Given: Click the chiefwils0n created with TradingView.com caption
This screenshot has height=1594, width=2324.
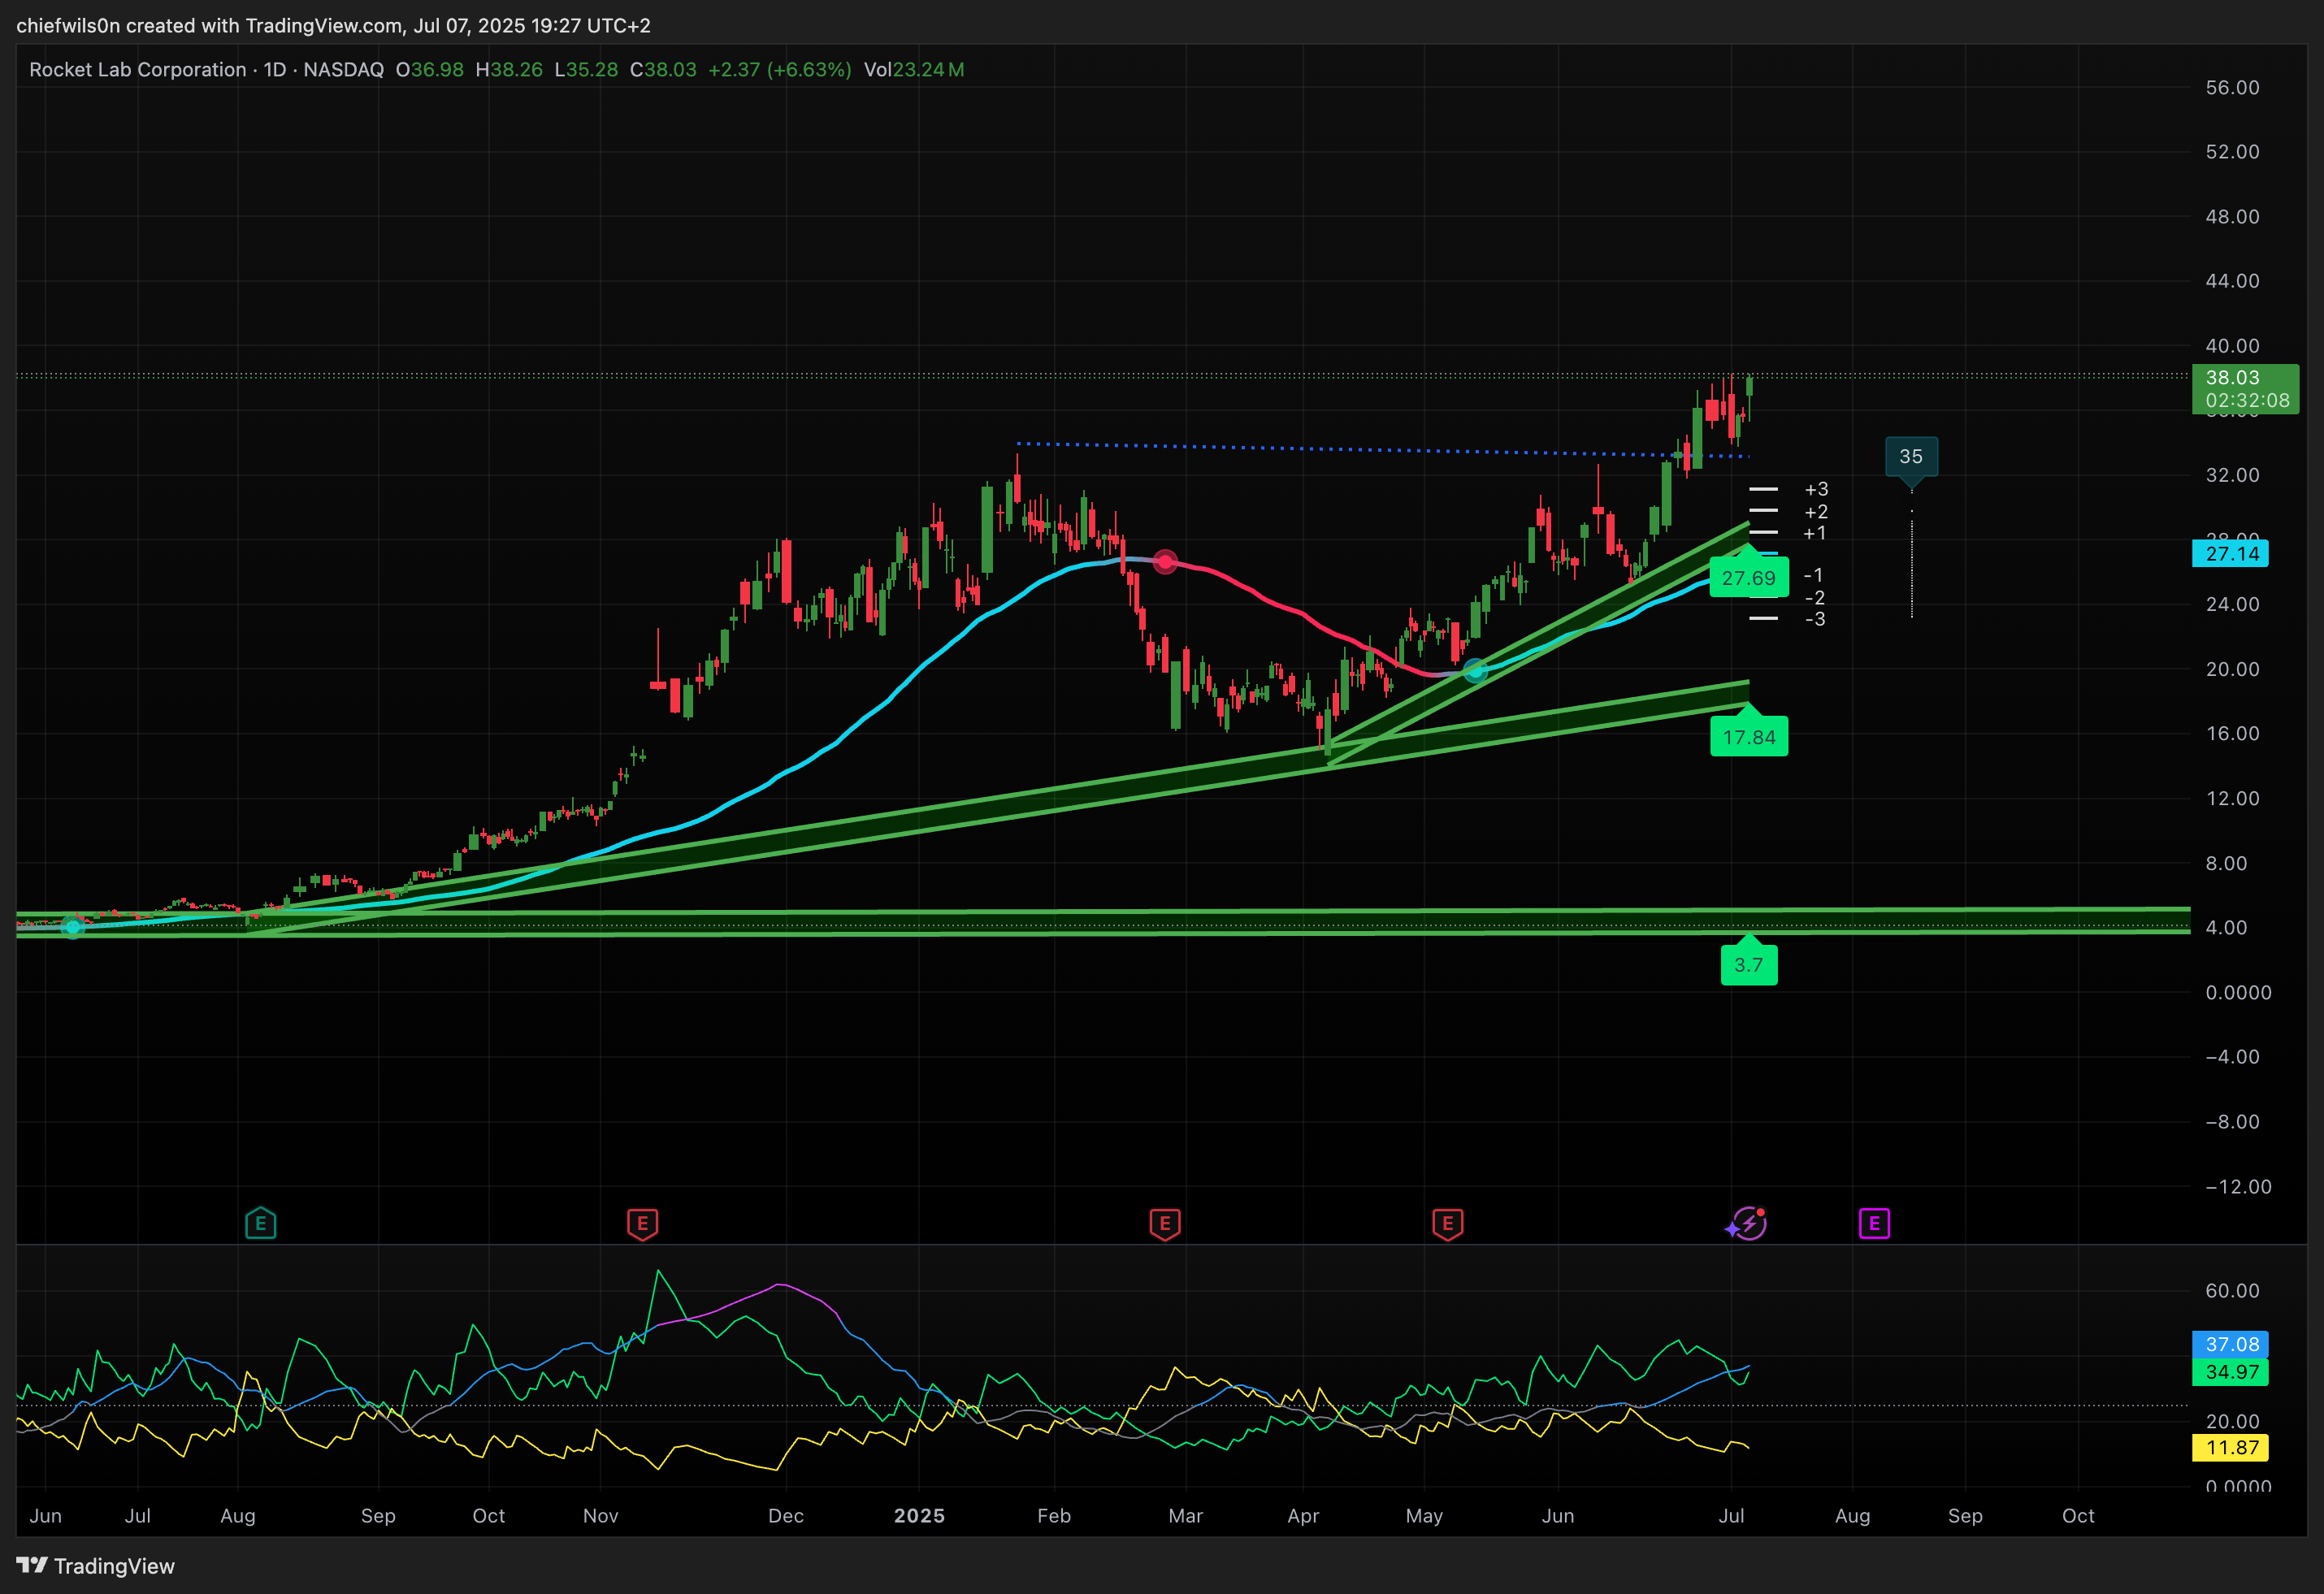Looking at the screenshot, I should coord(210,25).
